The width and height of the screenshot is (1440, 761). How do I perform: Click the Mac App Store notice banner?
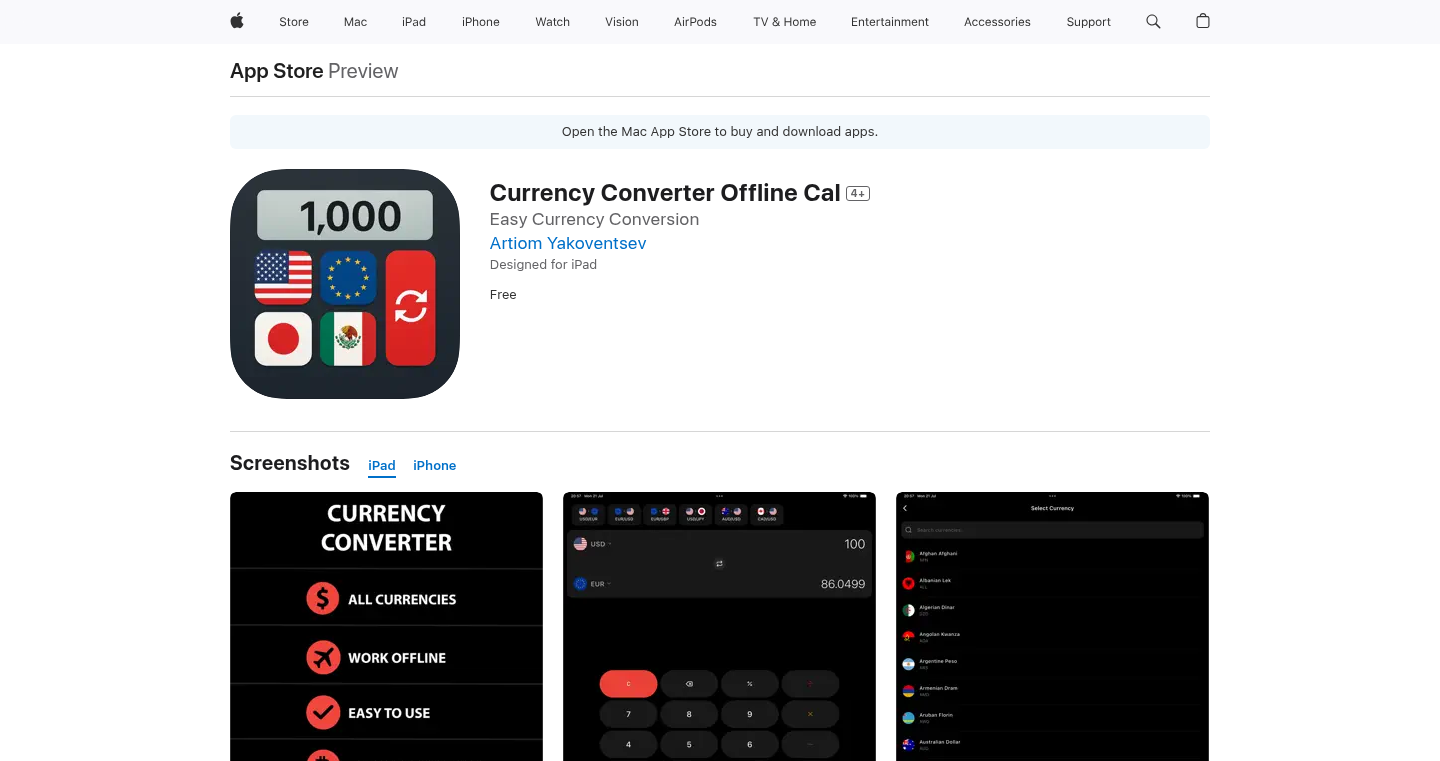(x=720, y=132)
